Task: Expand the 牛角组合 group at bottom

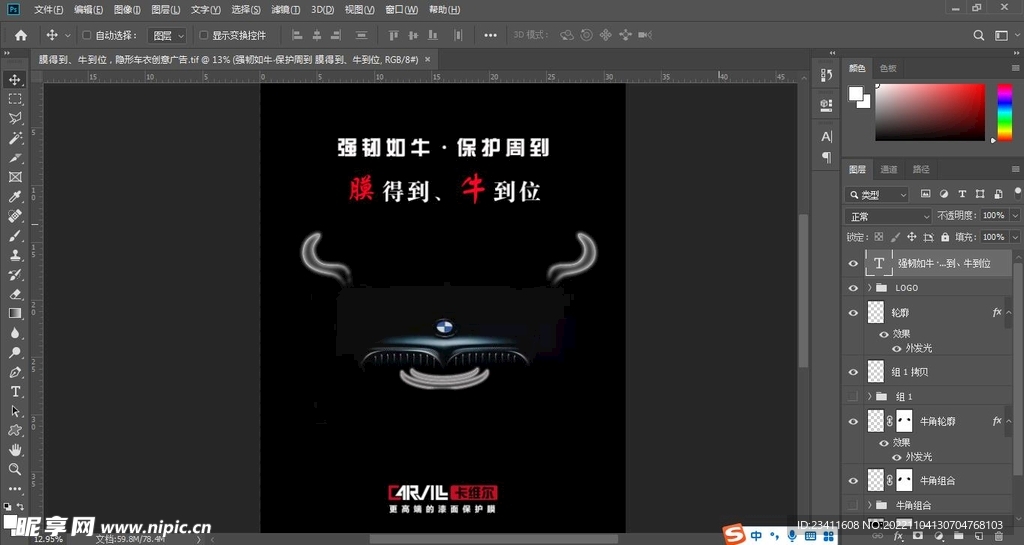Action: (869, 505)
